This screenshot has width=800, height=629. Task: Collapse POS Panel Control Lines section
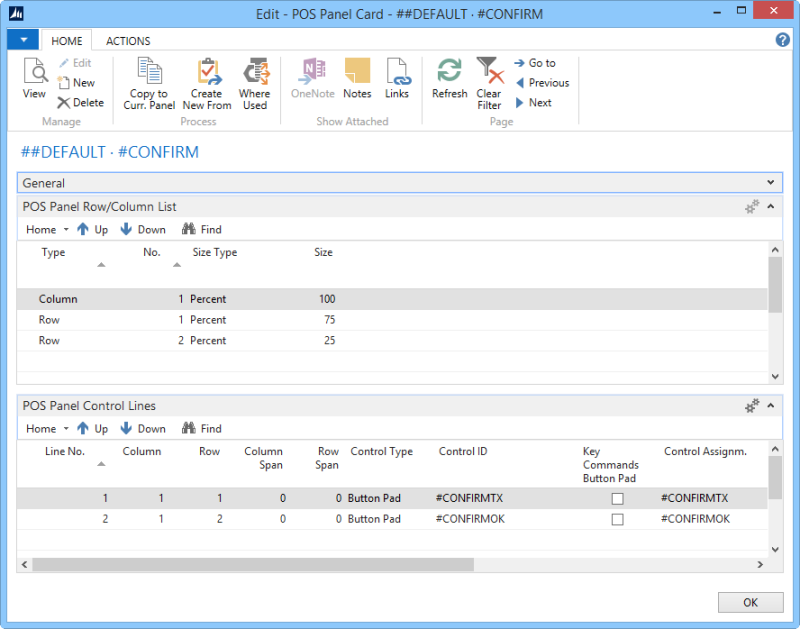(770, 406)
